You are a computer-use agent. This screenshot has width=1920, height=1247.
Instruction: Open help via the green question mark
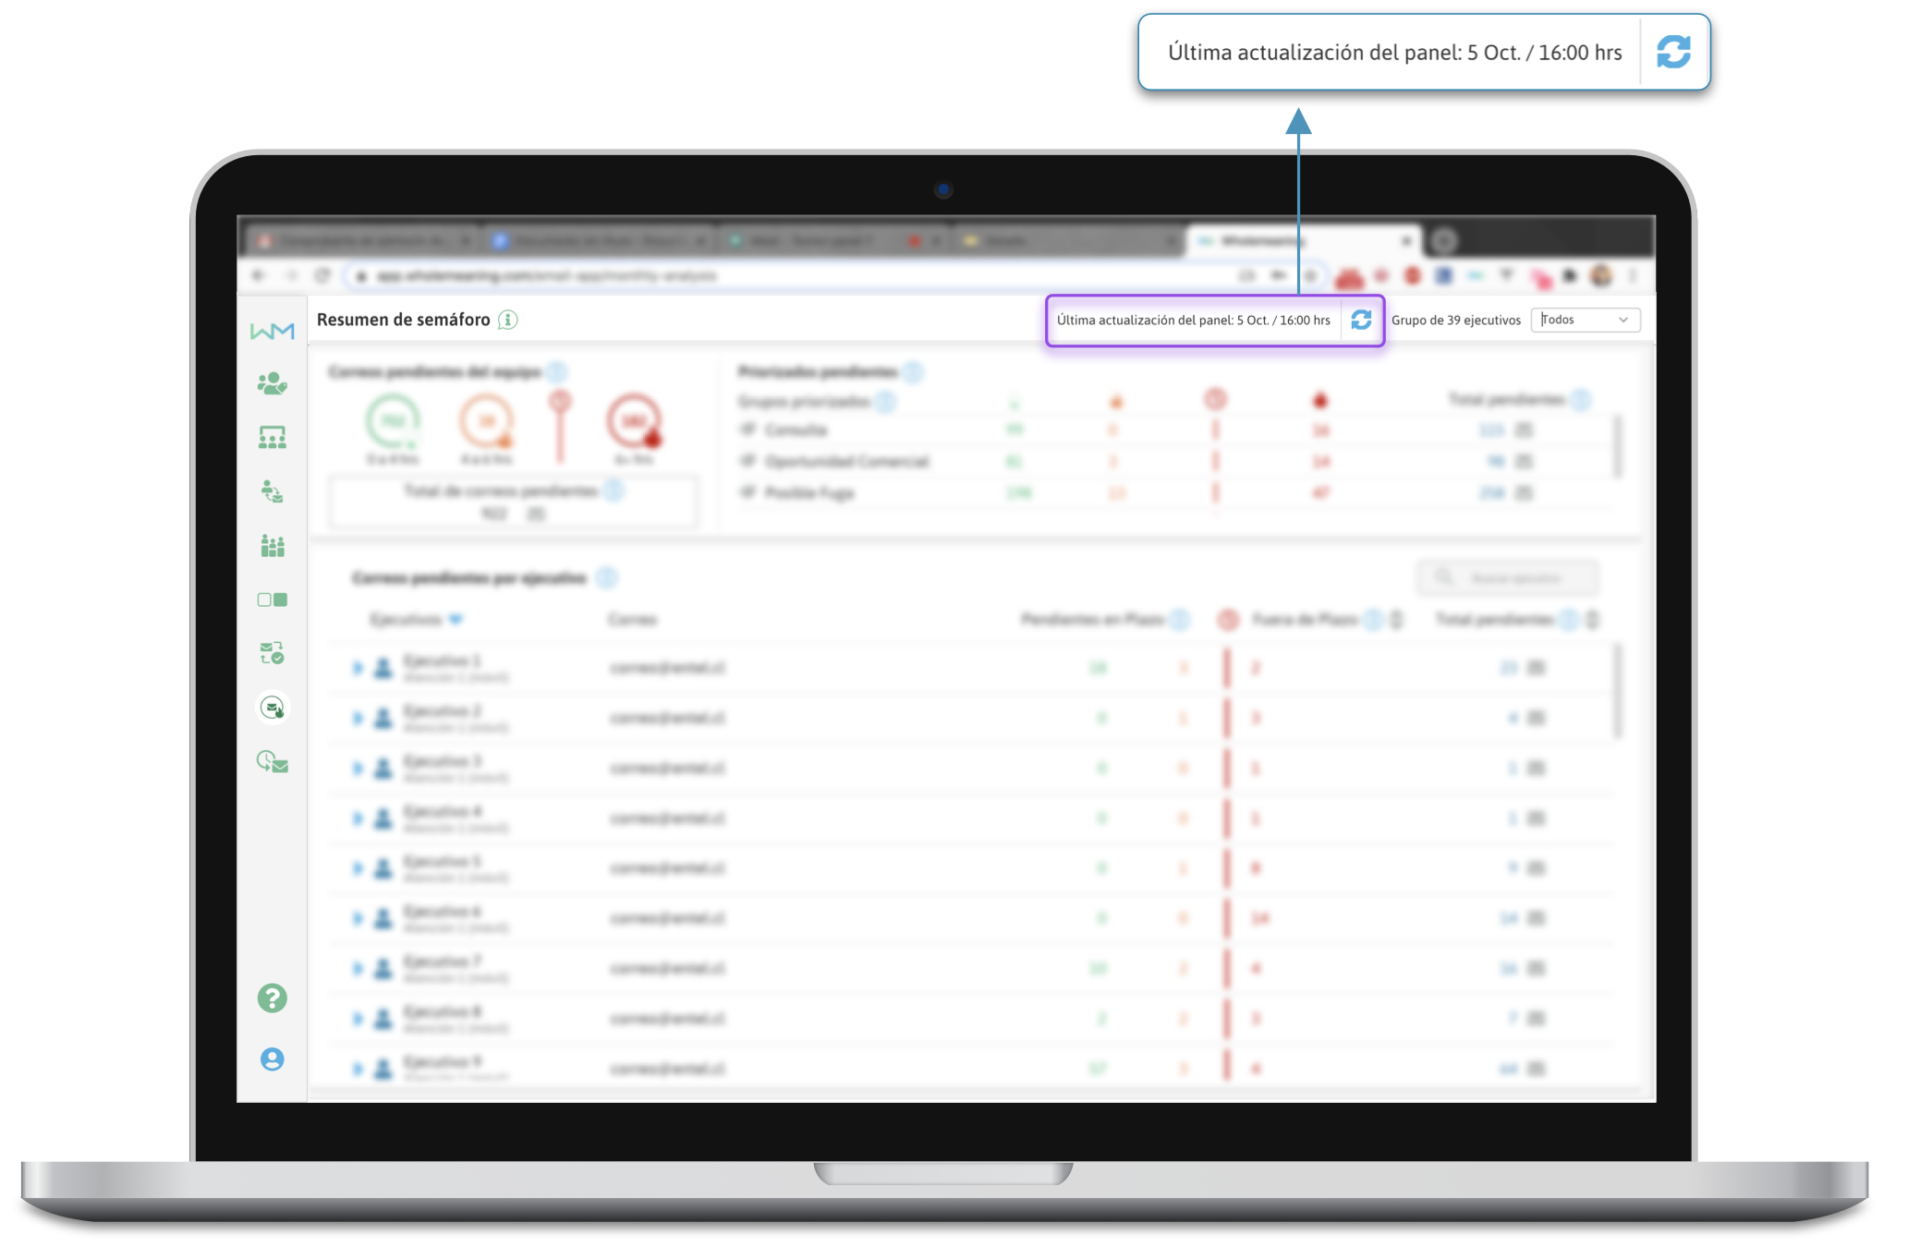[272, 998]
